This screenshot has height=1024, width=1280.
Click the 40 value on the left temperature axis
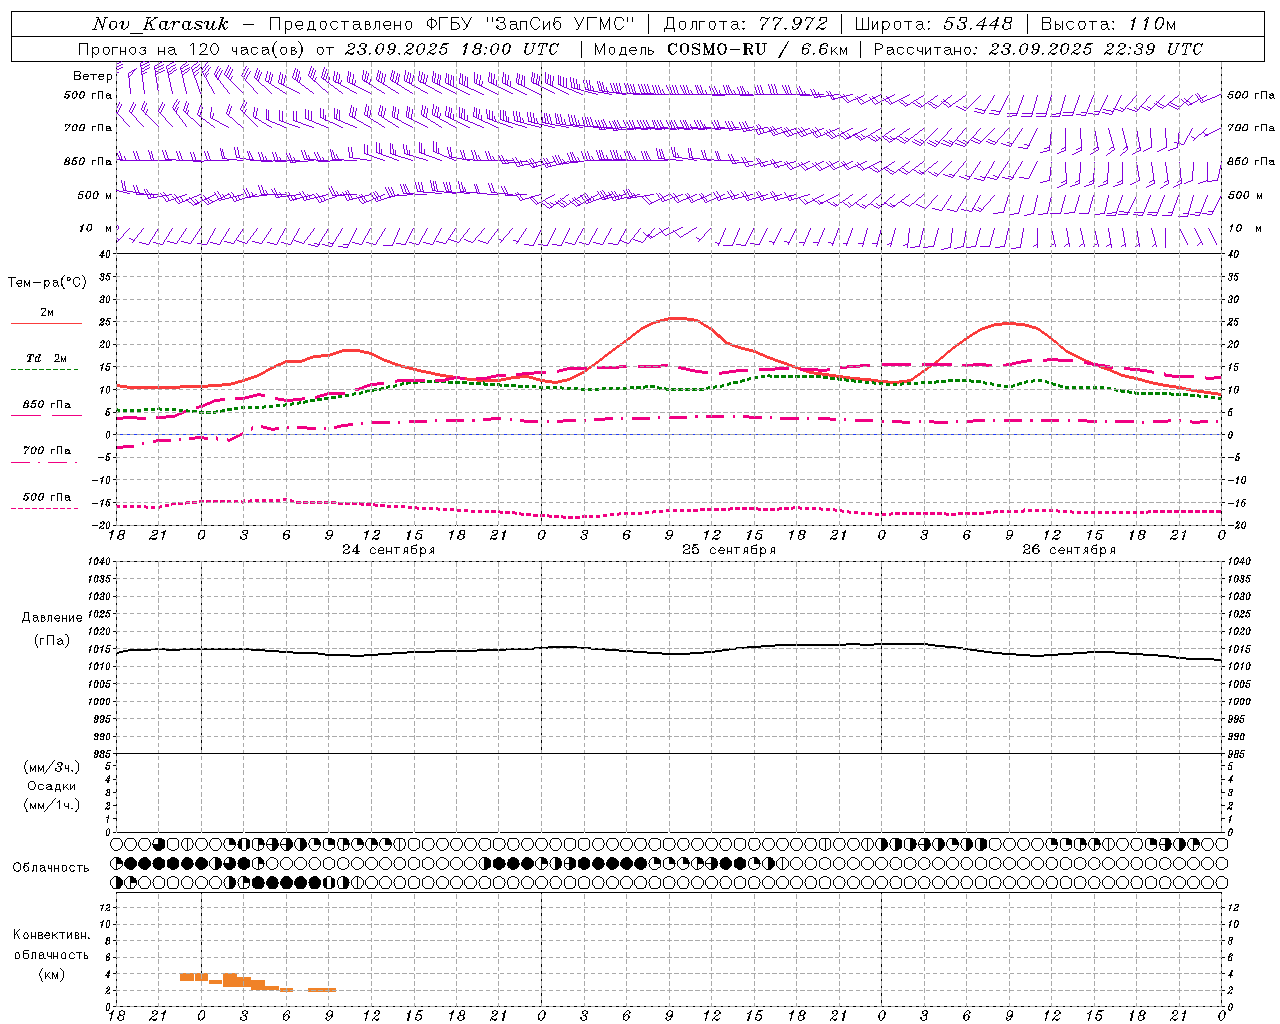pyautogui.click(x=106, y=254)
